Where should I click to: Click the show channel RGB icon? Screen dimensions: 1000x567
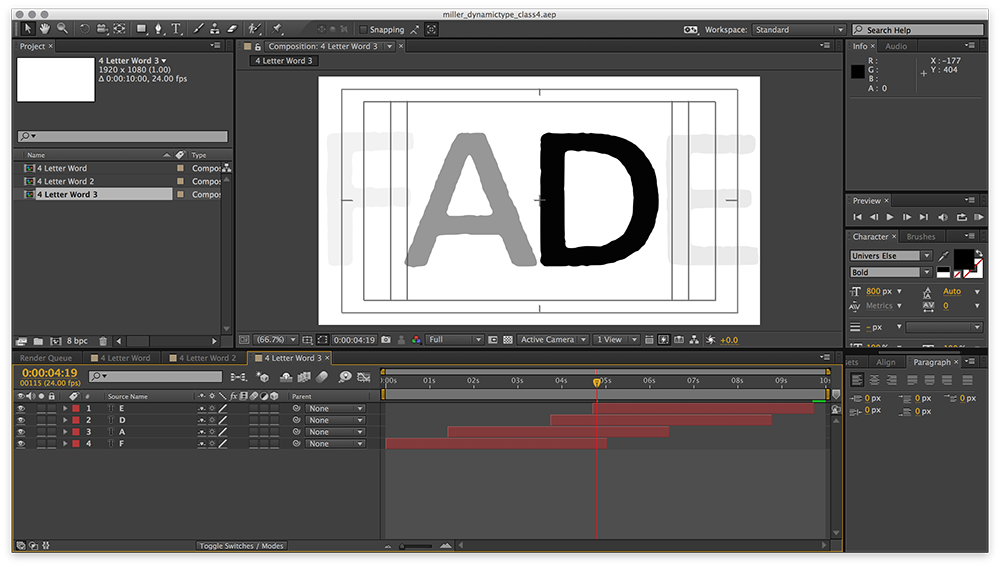point(416,340)
